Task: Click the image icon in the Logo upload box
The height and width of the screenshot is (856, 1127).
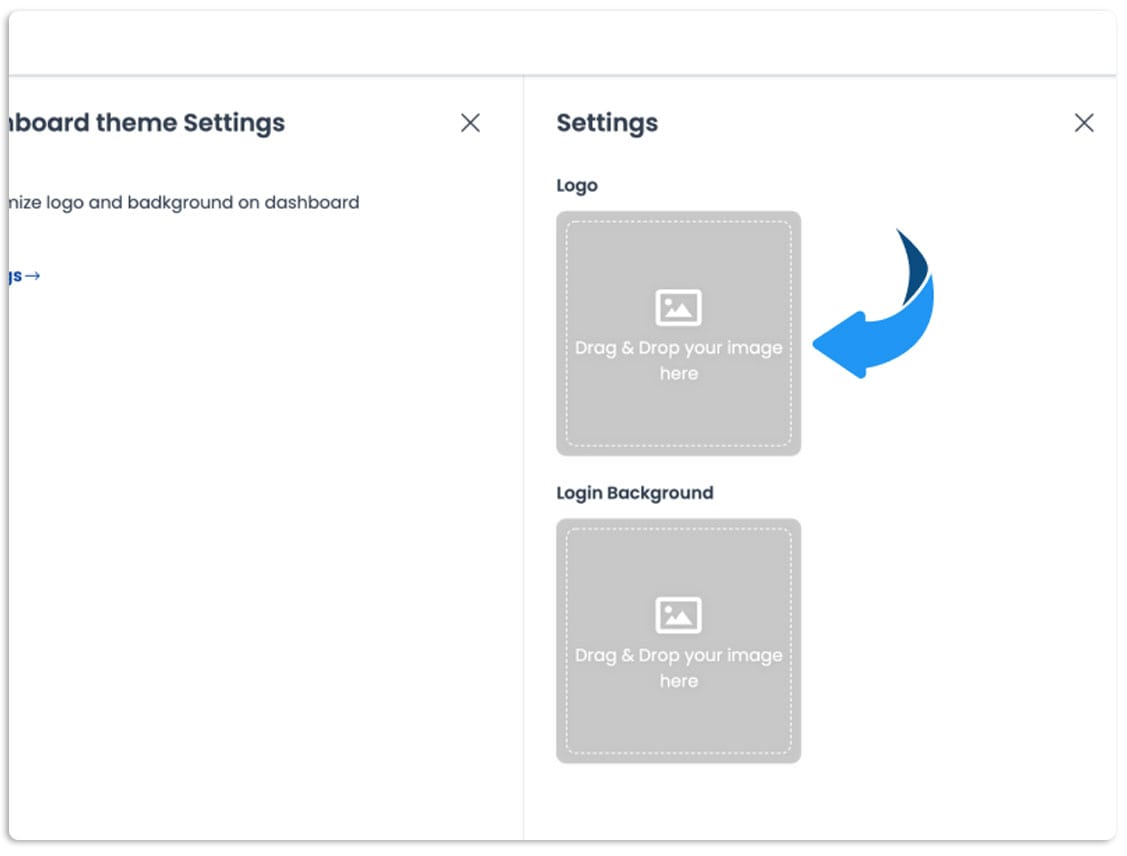Action: (x=678, y=308)
